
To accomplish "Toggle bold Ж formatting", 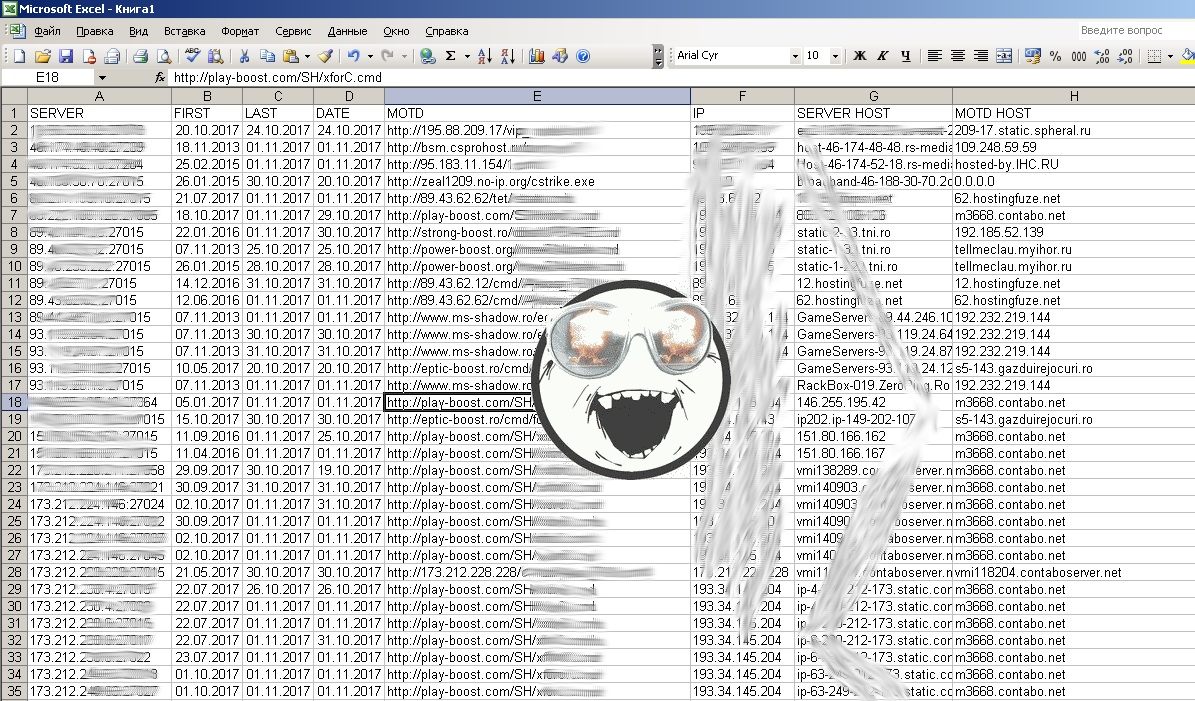I will [860, 56].
